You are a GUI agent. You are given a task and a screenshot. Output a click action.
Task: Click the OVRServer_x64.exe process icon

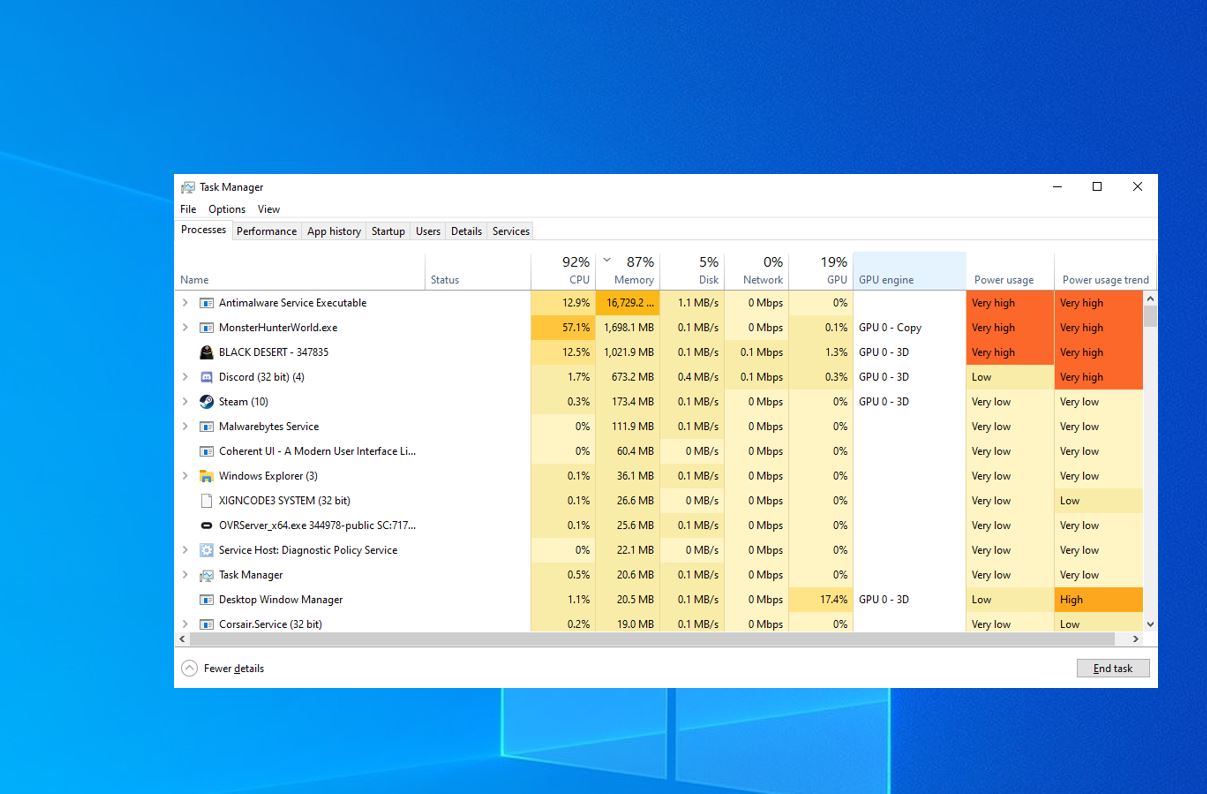206,525
